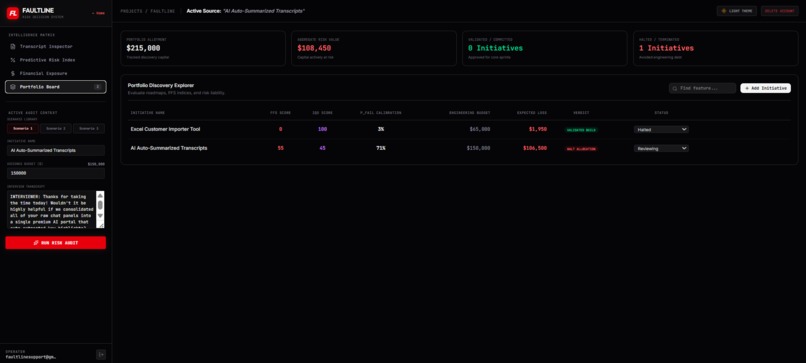
Task: Focus the Find feature search field
Action: pyautogui.click(x=703, y=88)
